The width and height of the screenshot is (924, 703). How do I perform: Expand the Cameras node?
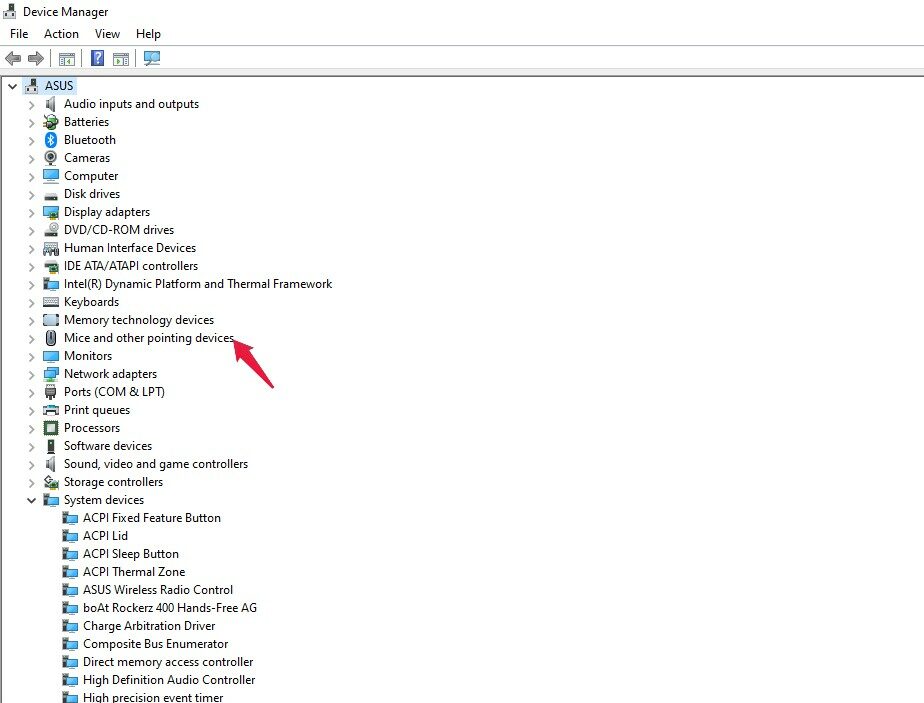[31, 159]
